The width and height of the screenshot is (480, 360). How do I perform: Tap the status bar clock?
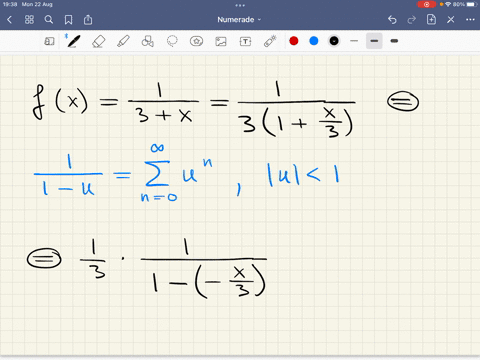[x=10, y=4]
